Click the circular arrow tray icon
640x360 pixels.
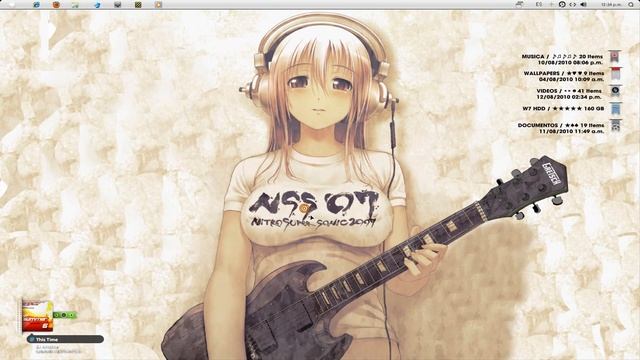click(562, 4)
